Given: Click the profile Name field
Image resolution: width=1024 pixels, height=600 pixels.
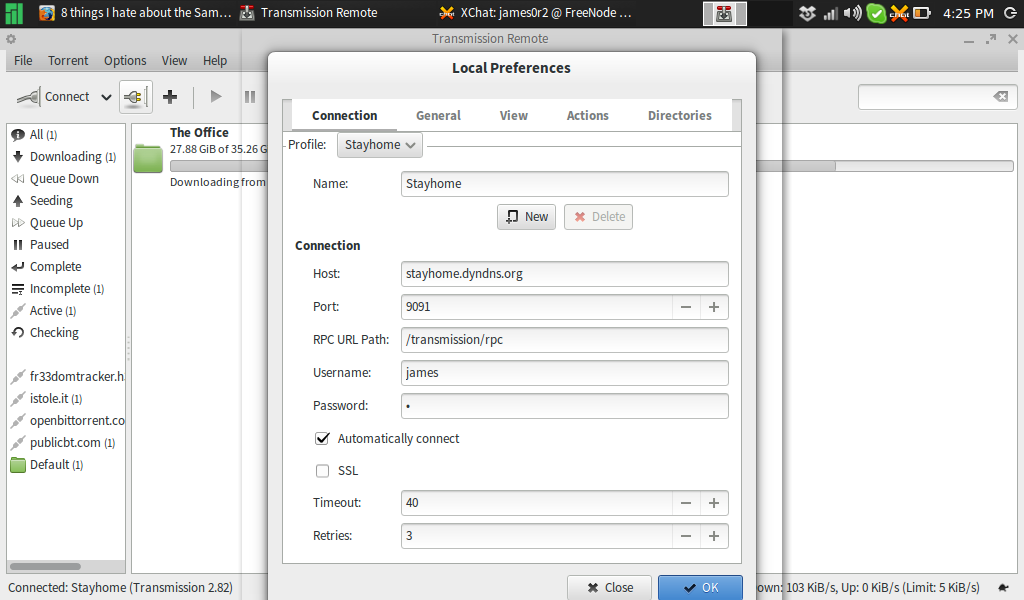Looking at the screenshot, I should click(565, 184).
